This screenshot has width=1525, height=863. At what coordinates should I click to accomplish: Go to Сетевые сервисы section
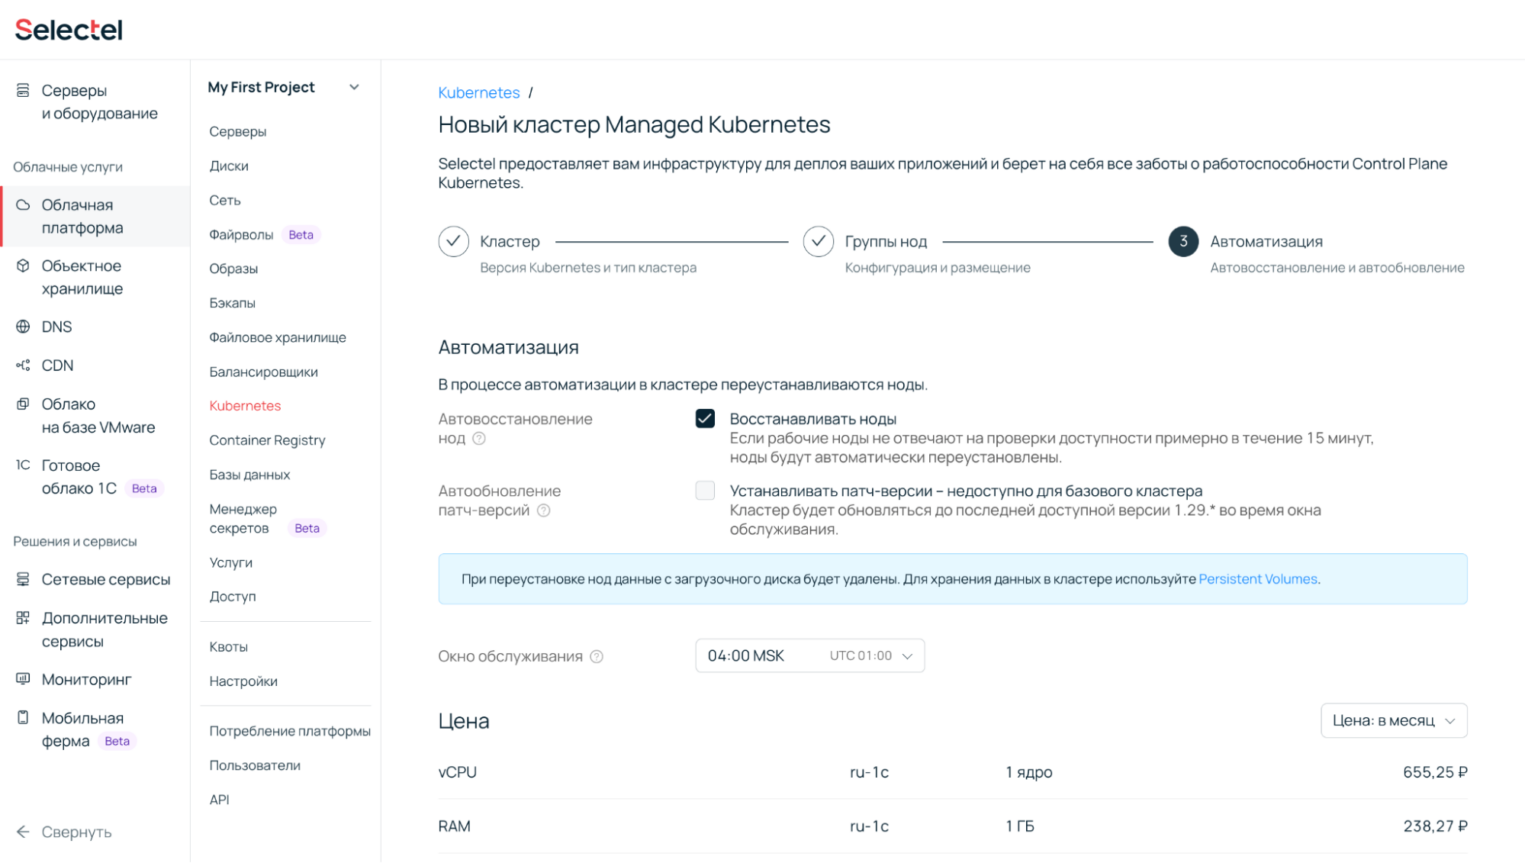pos(106,580)
